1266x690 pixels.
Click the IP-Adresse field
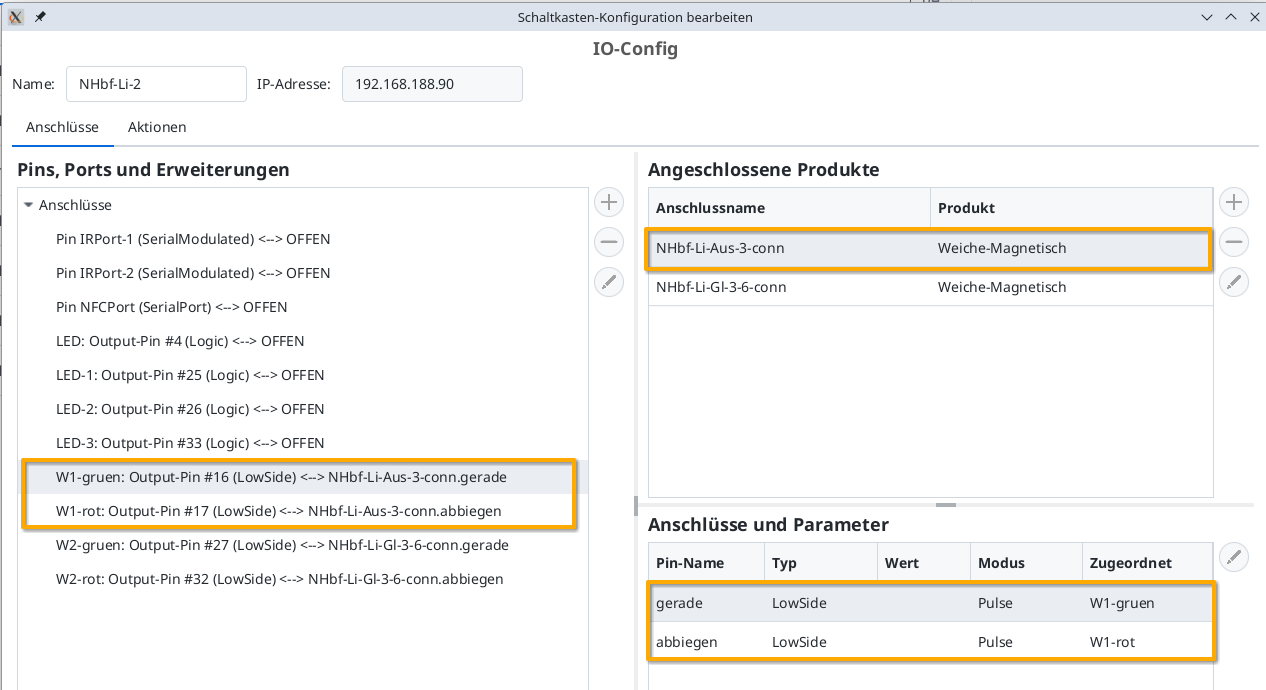coord(432,84)
